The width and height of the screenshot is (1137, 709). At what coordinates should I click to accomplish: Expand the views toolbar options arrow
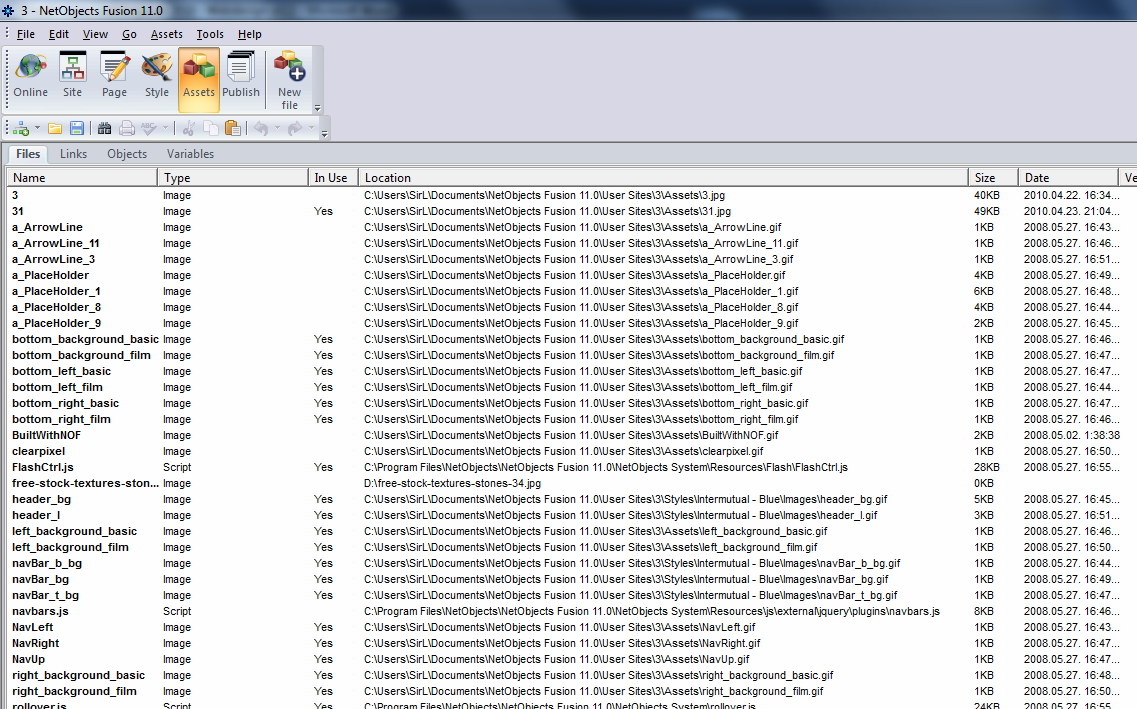318,108
